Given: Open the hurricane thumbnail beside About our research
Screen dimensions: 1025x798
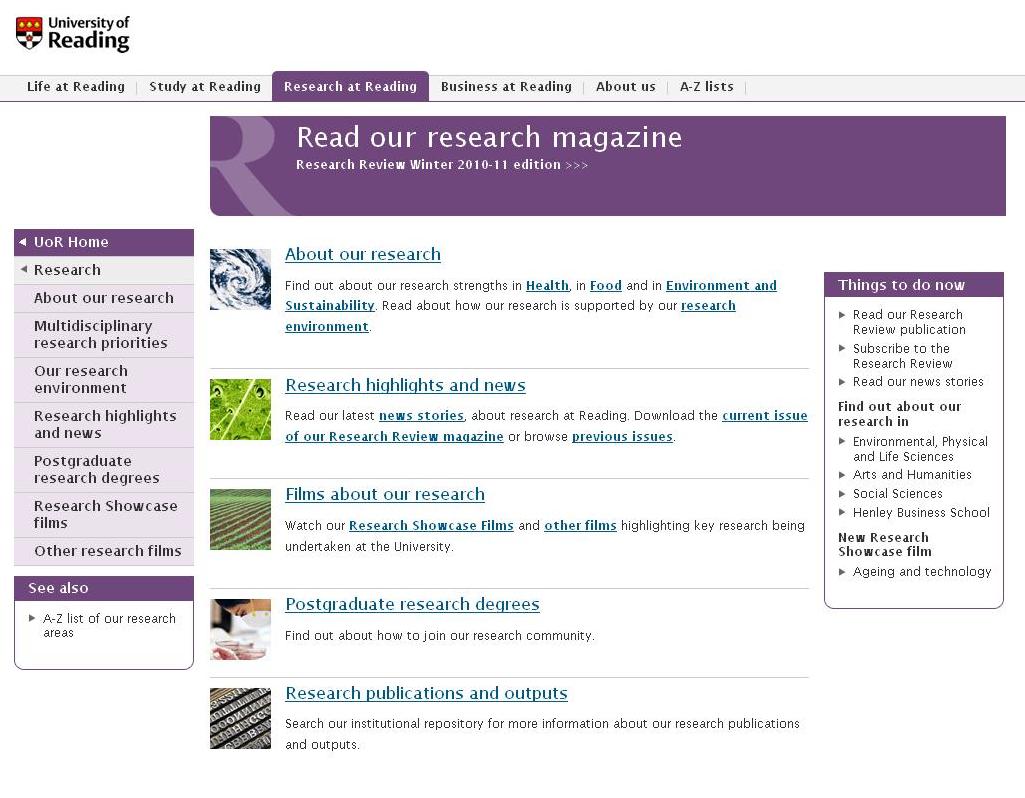Looking at the screenshot, I should point(240,279).
